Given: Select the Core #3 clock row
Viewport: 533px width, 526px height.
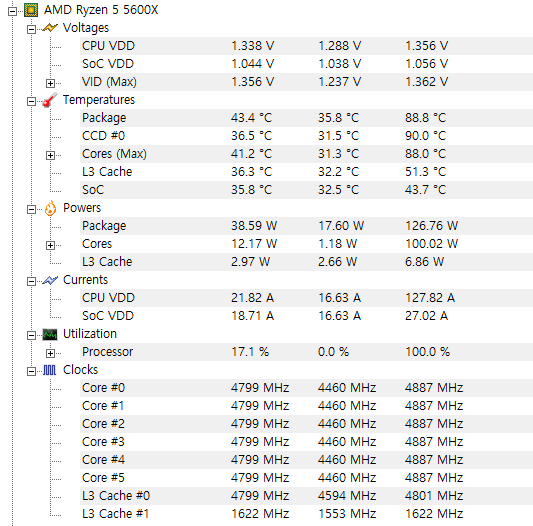Looking at the screenshot, I should 306,442.
